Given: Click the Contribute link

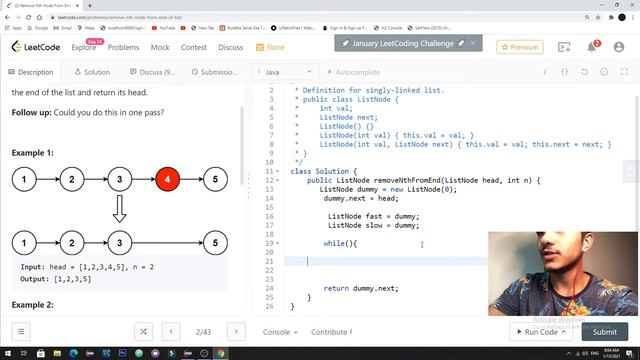Looking at the screenshot, I should pyautogui.click(x=331, y=332).
